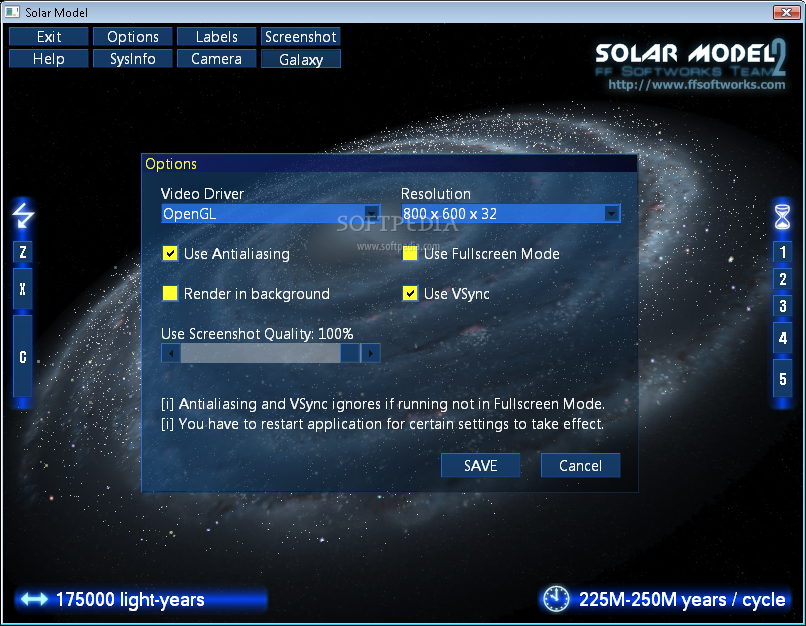Choose time speed 1 on right panel

[x=782, y=252]
